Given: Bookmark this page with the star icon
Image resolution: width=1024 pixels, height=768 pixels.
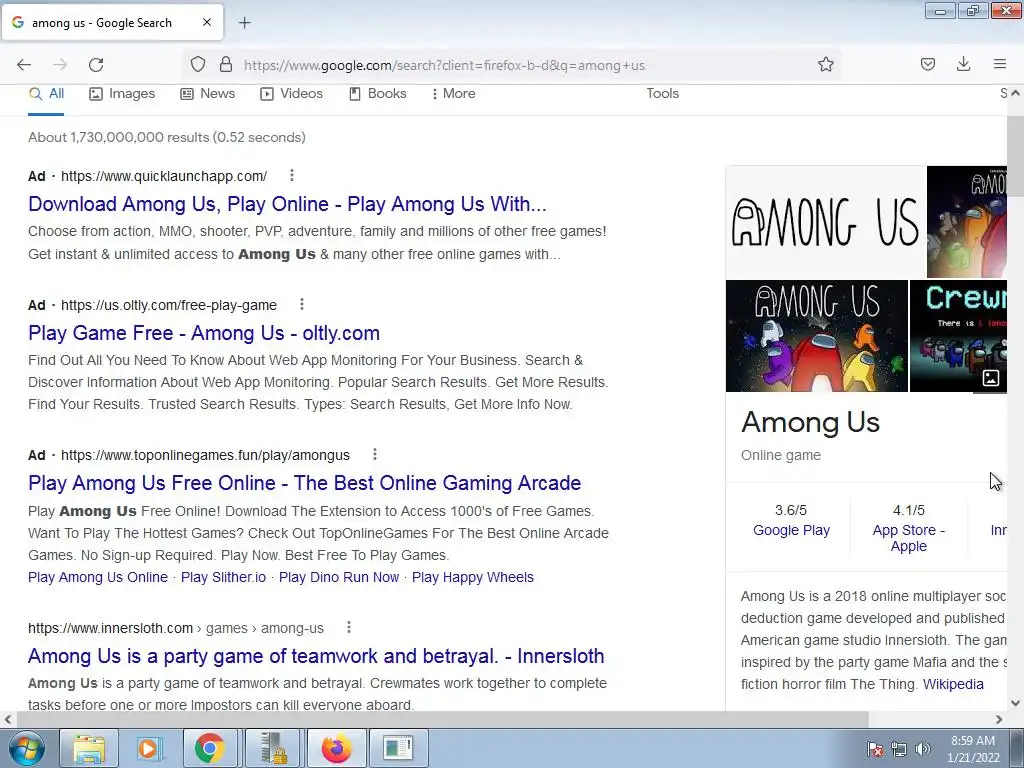Looking at the screenshot, I should pos(825,65).
